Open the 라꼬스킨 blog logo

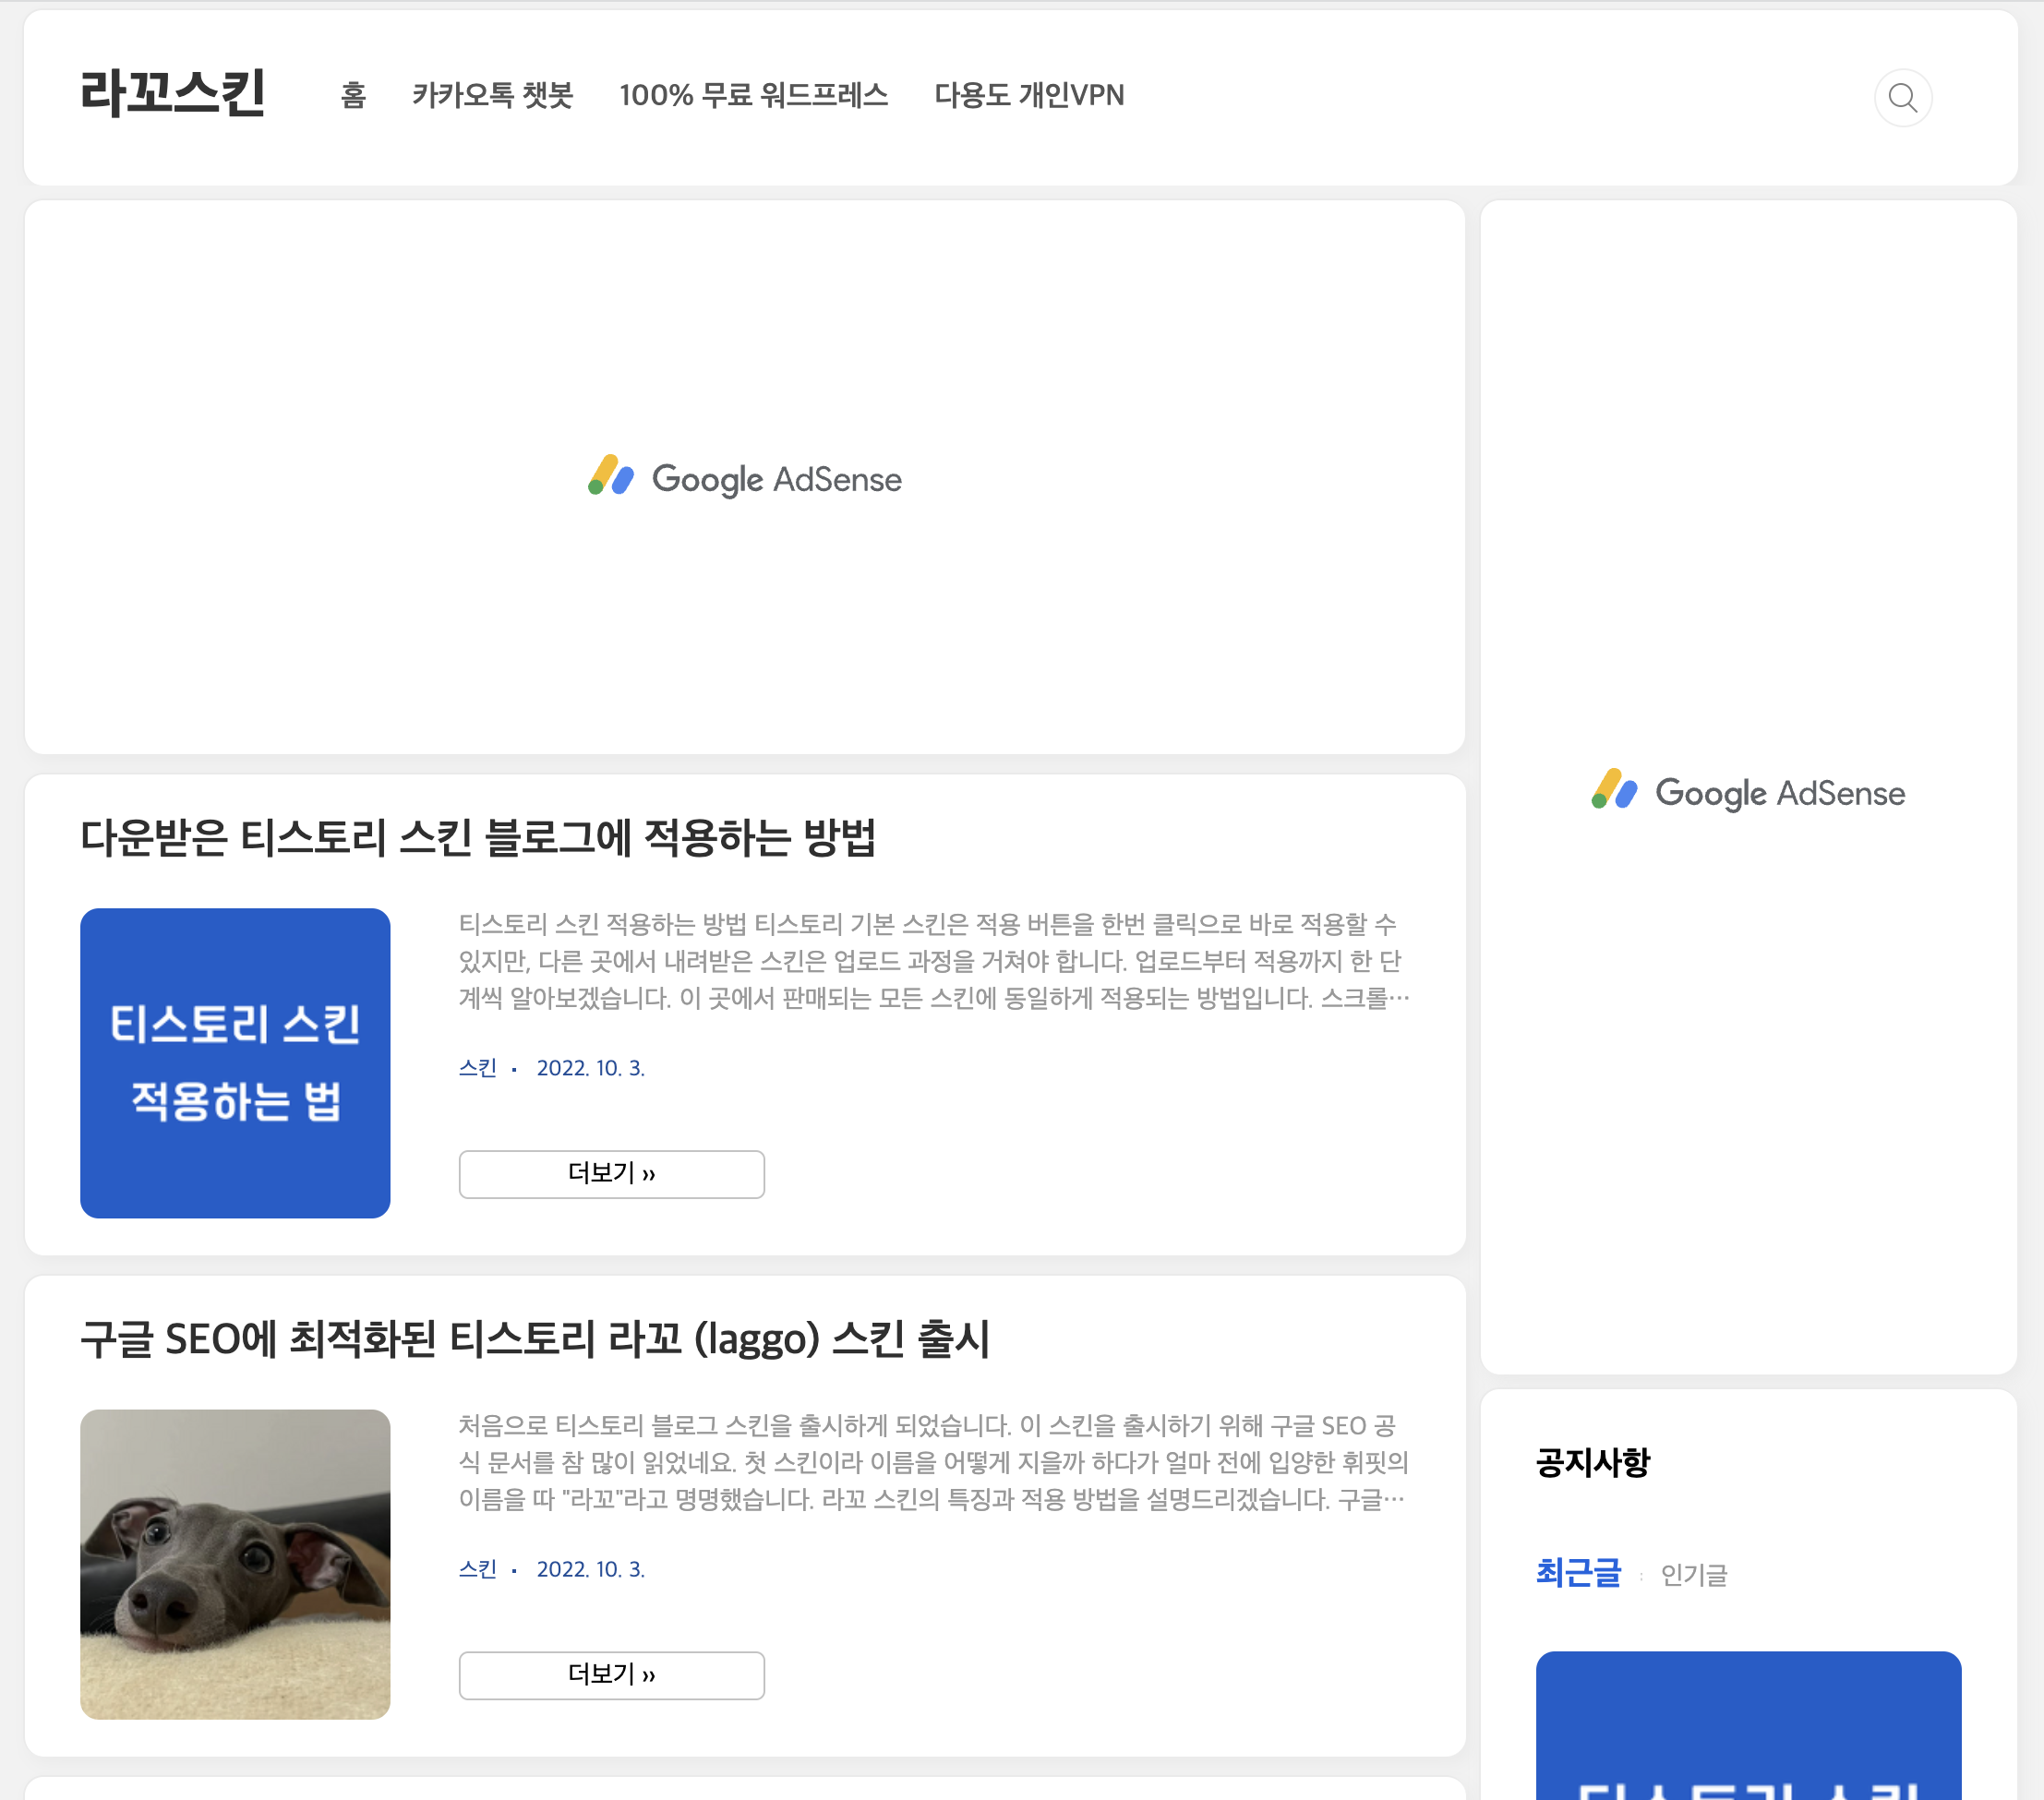tap(172, 94)
